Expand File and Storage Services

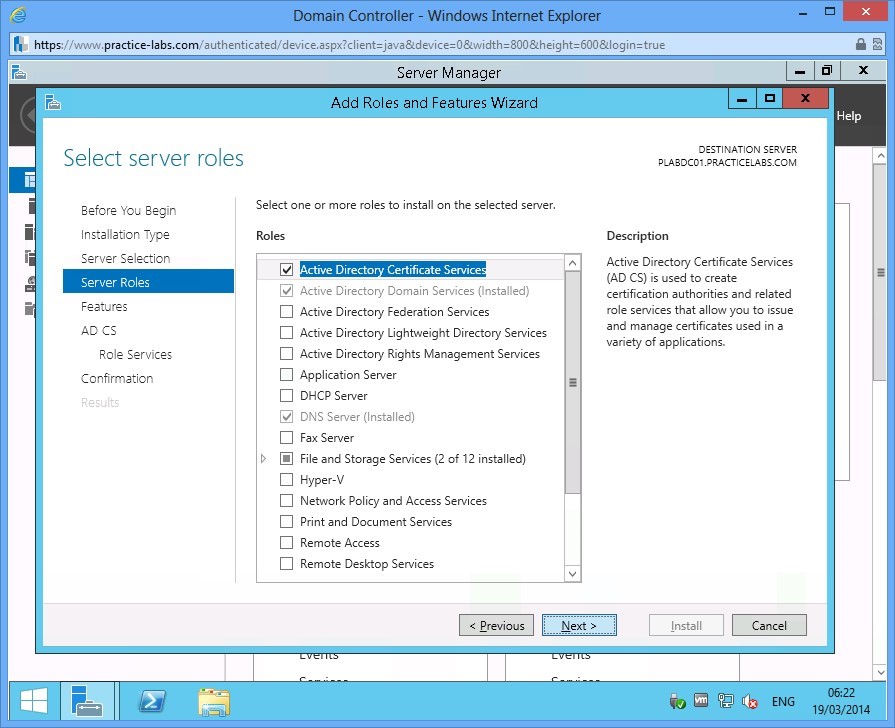pos(263,458)
